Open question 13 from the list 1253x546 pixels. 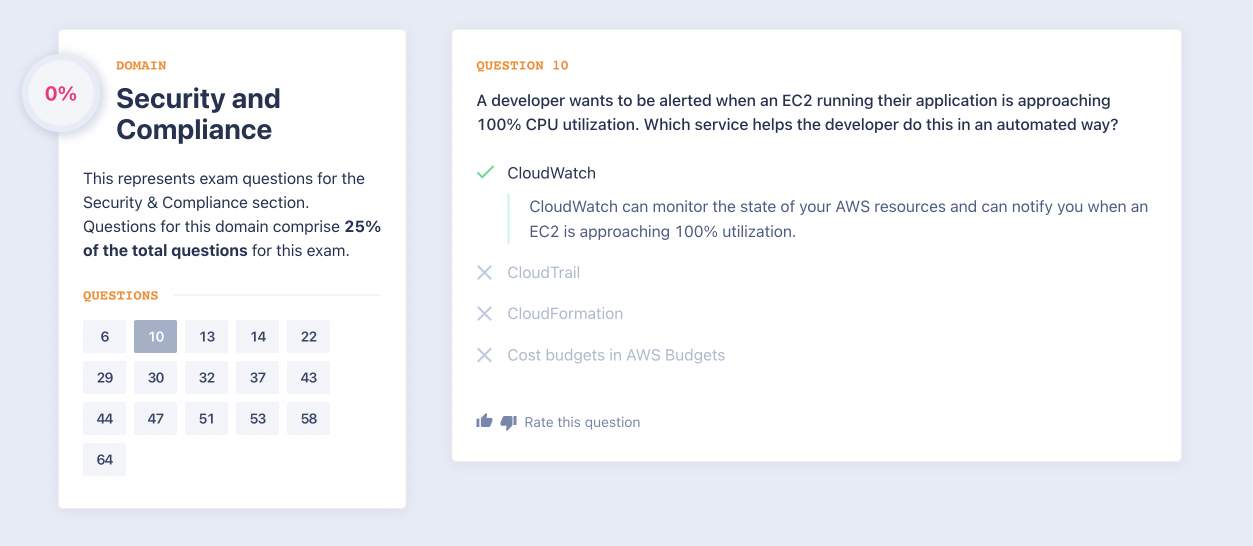tap(207, 337)
